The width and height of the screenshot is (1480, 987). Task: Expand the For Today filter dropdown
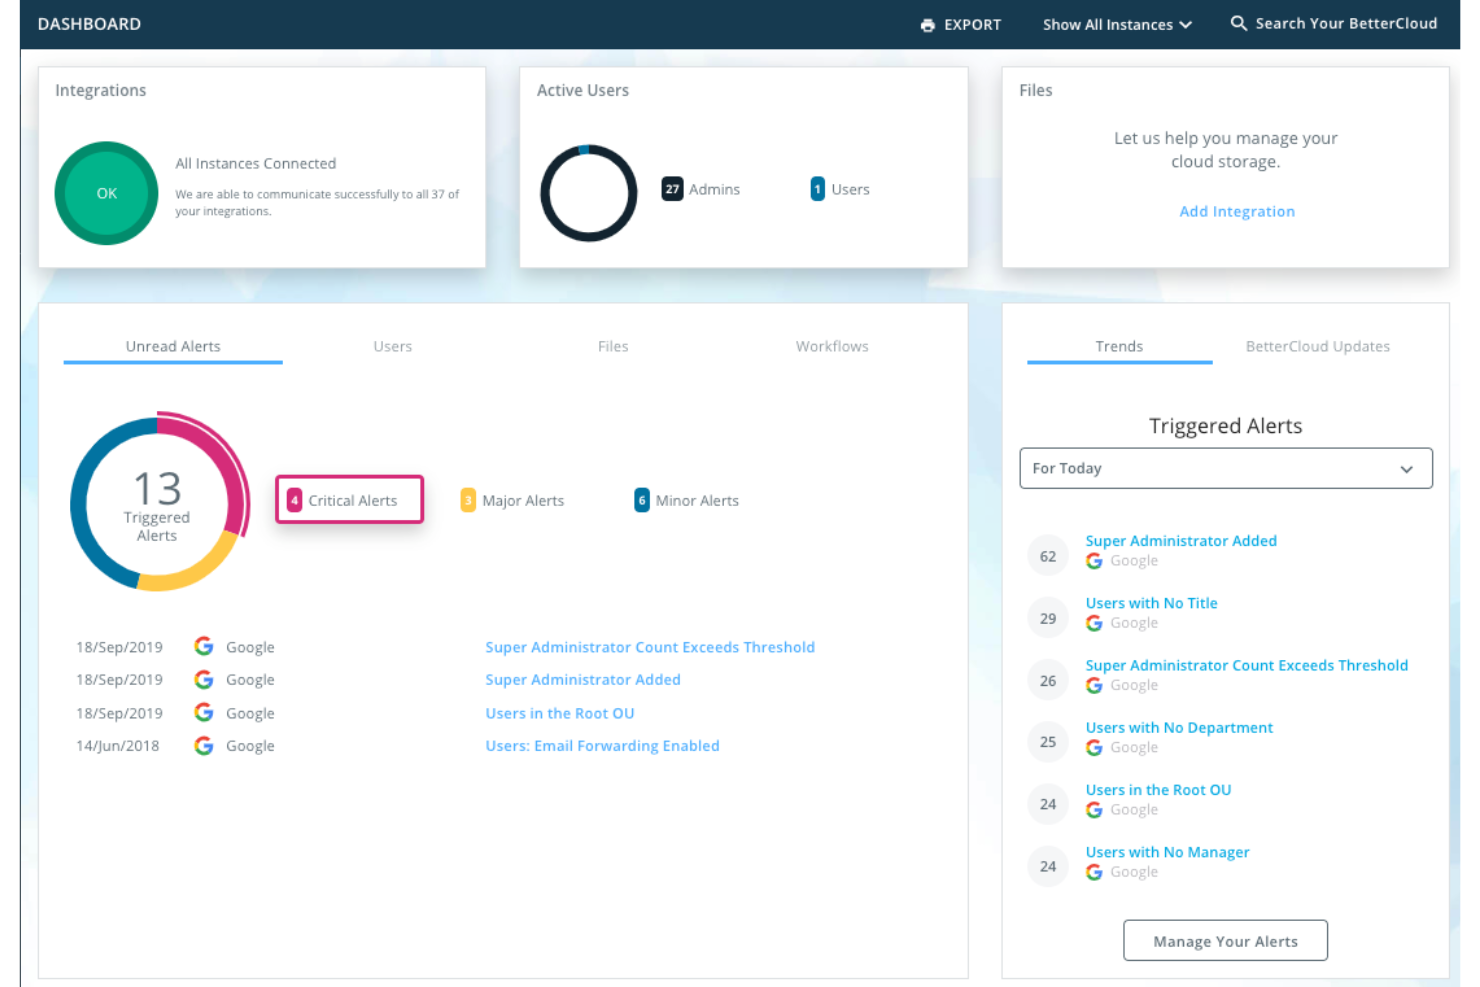[1225, 468]
